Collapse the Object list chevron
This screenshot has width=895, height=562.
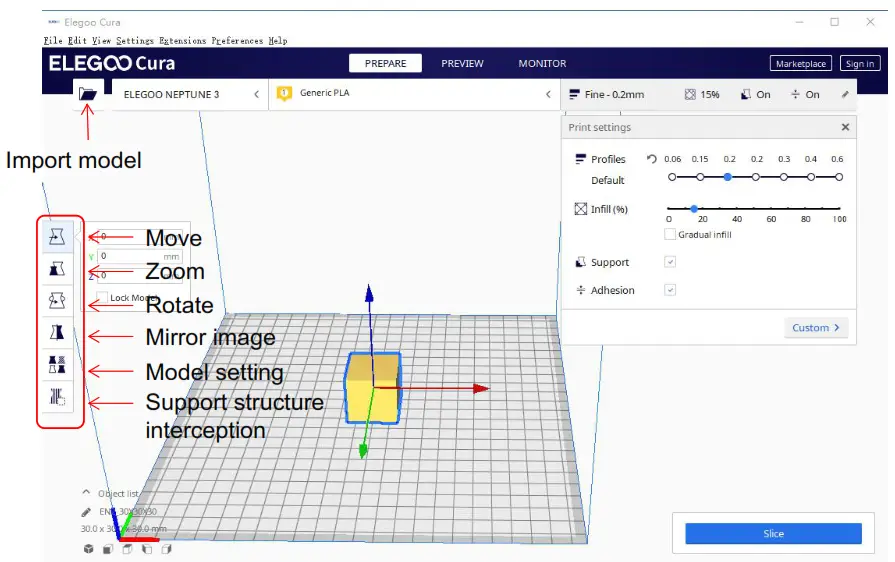pyautogui.click(x=86, y=492)
